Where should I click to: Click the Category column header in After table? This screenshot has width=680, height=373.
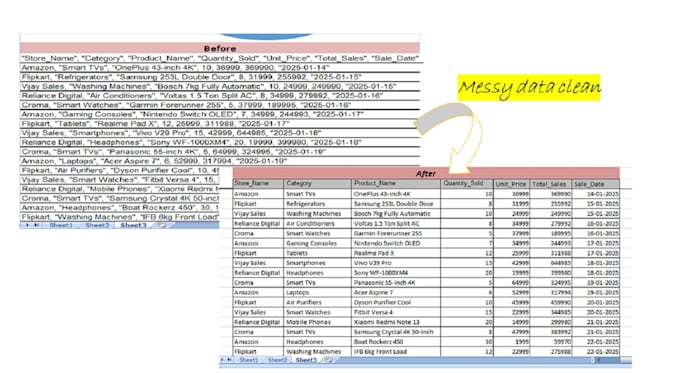click(x=317, y=183)
